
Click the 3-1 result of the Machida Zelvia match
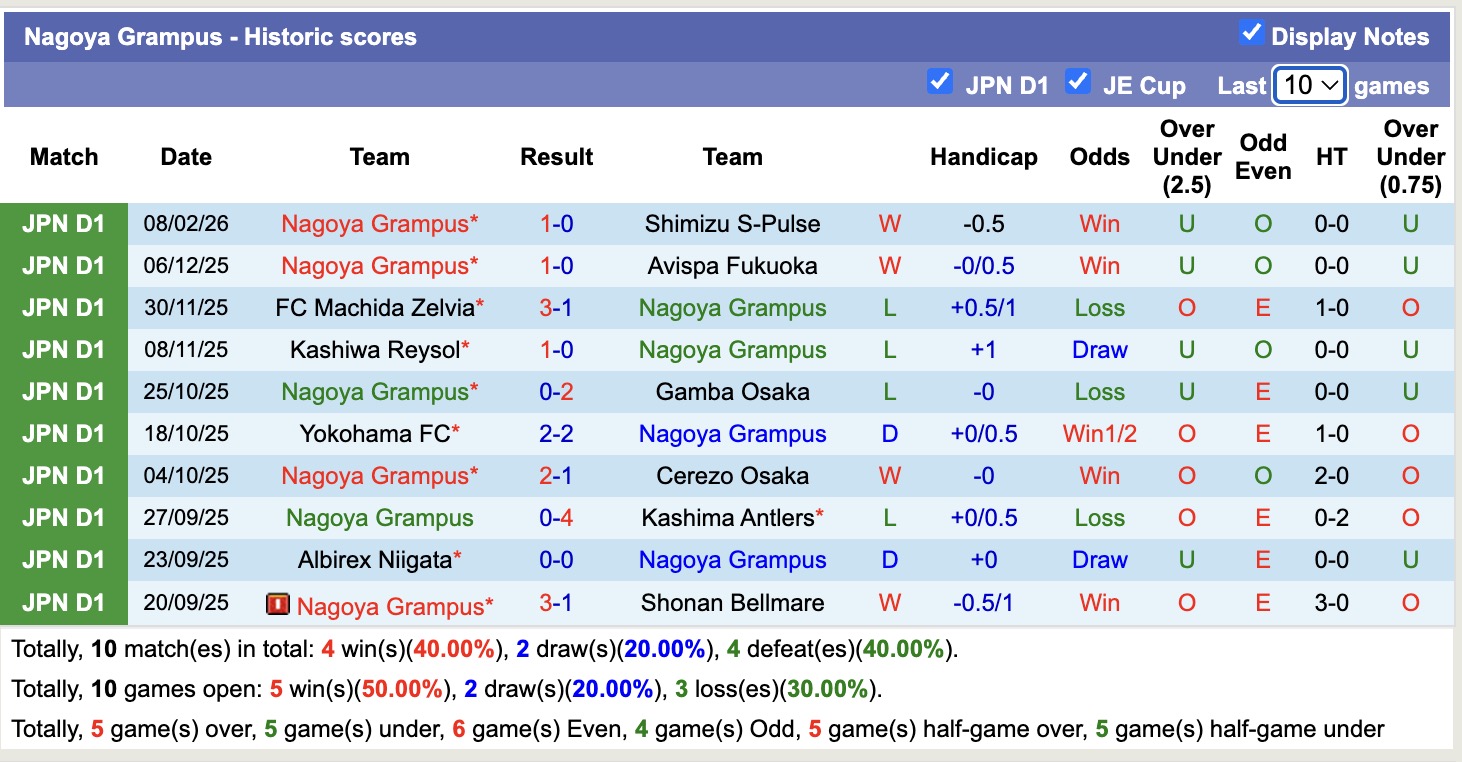tap(556, 308)
